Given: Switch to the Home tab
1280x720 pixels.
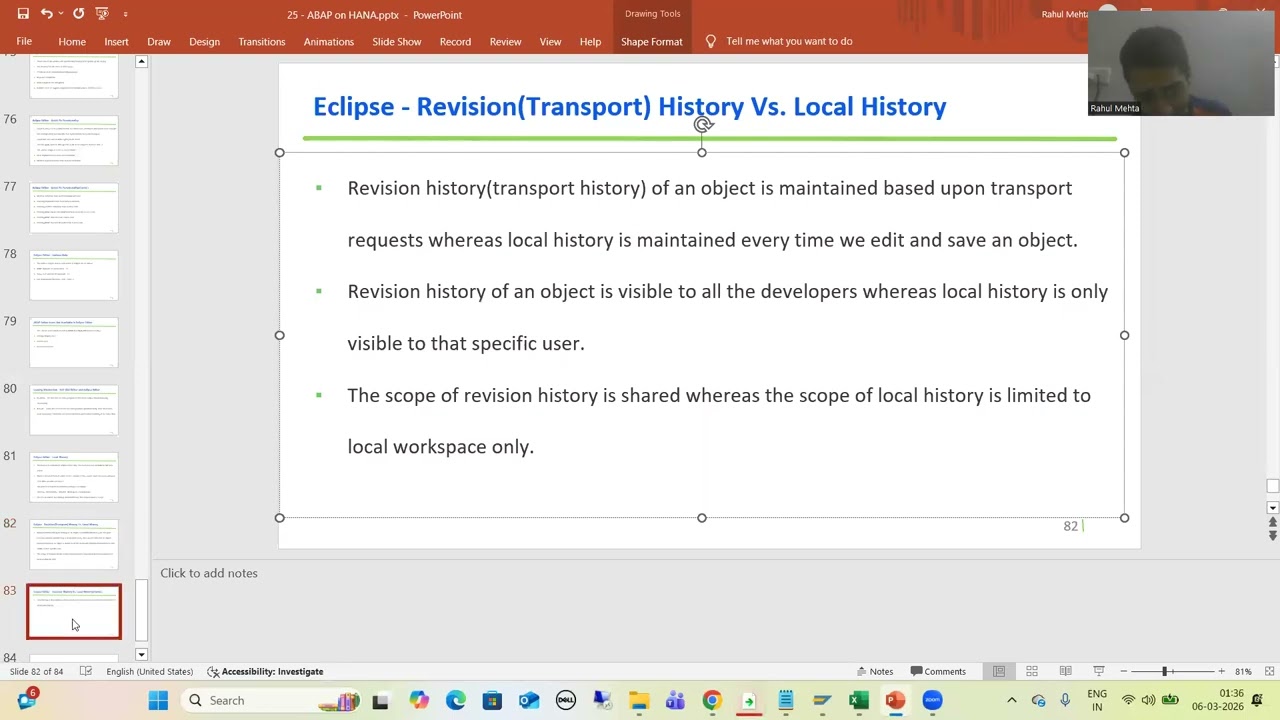Looking at the screenshot, I should (72, 41).
